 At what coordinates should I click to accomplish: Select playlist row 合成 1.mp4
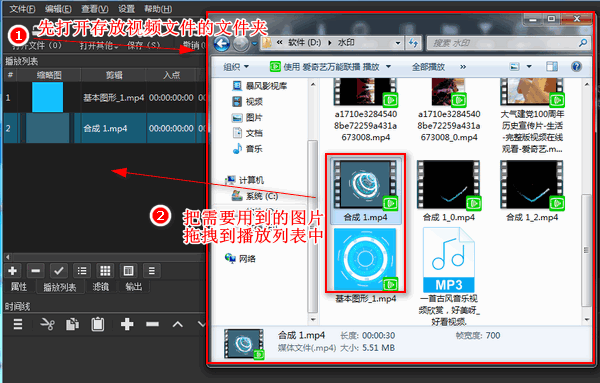105,128
